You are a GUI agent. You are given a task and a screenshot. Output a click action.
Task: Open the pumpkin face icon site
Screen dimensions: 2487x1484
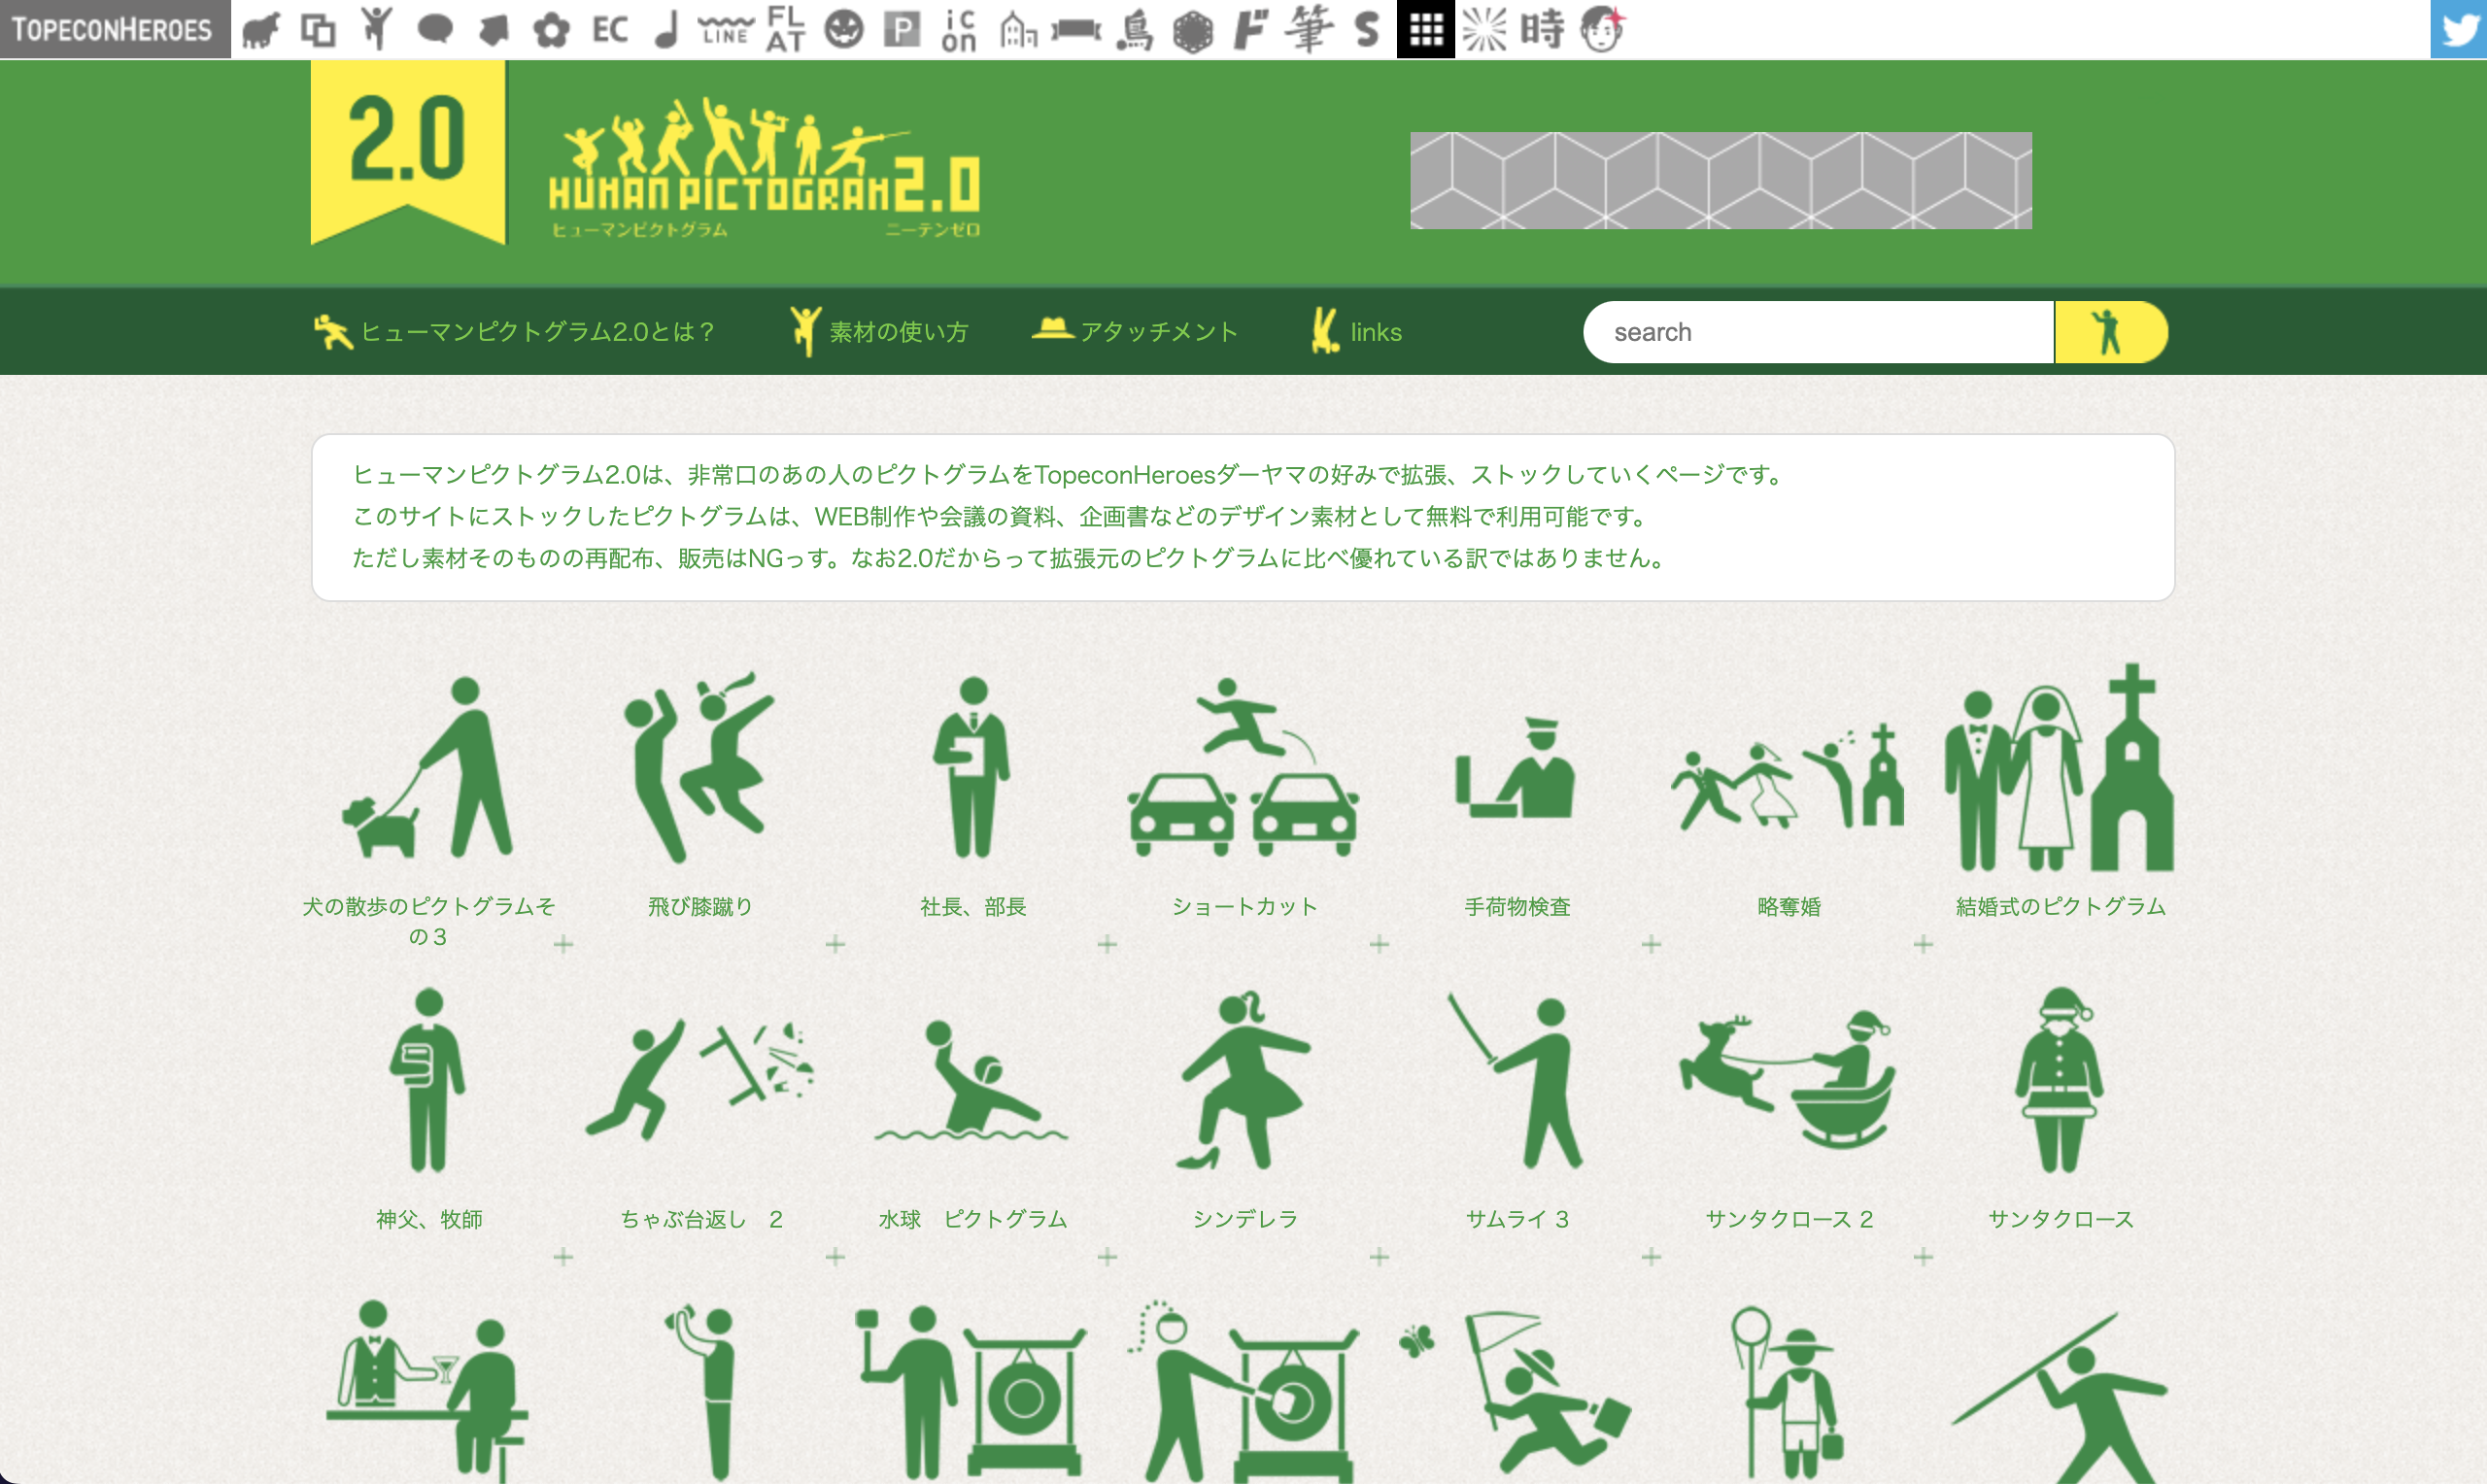(844, 29)
